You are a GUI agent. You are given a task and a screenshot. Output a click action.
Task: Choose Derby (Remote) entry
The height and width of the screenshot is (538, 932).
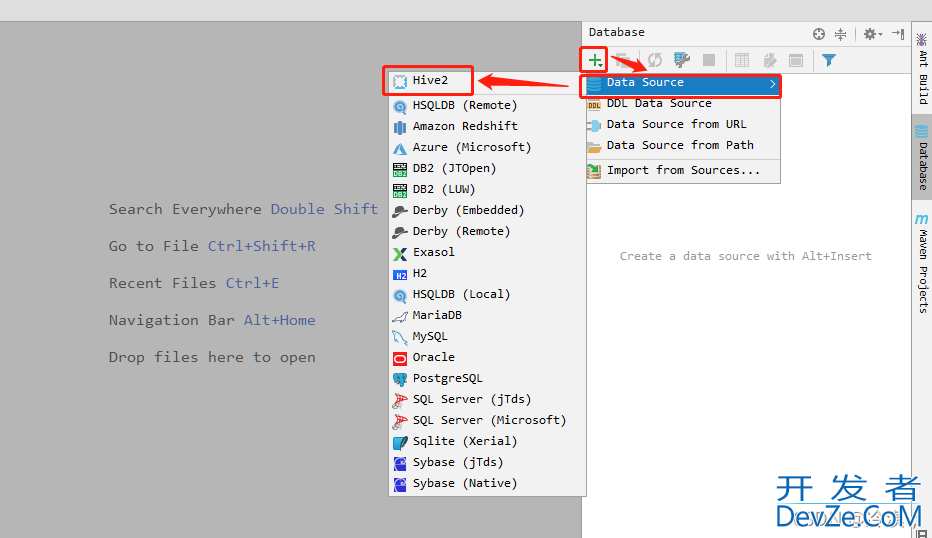[487, 231]
